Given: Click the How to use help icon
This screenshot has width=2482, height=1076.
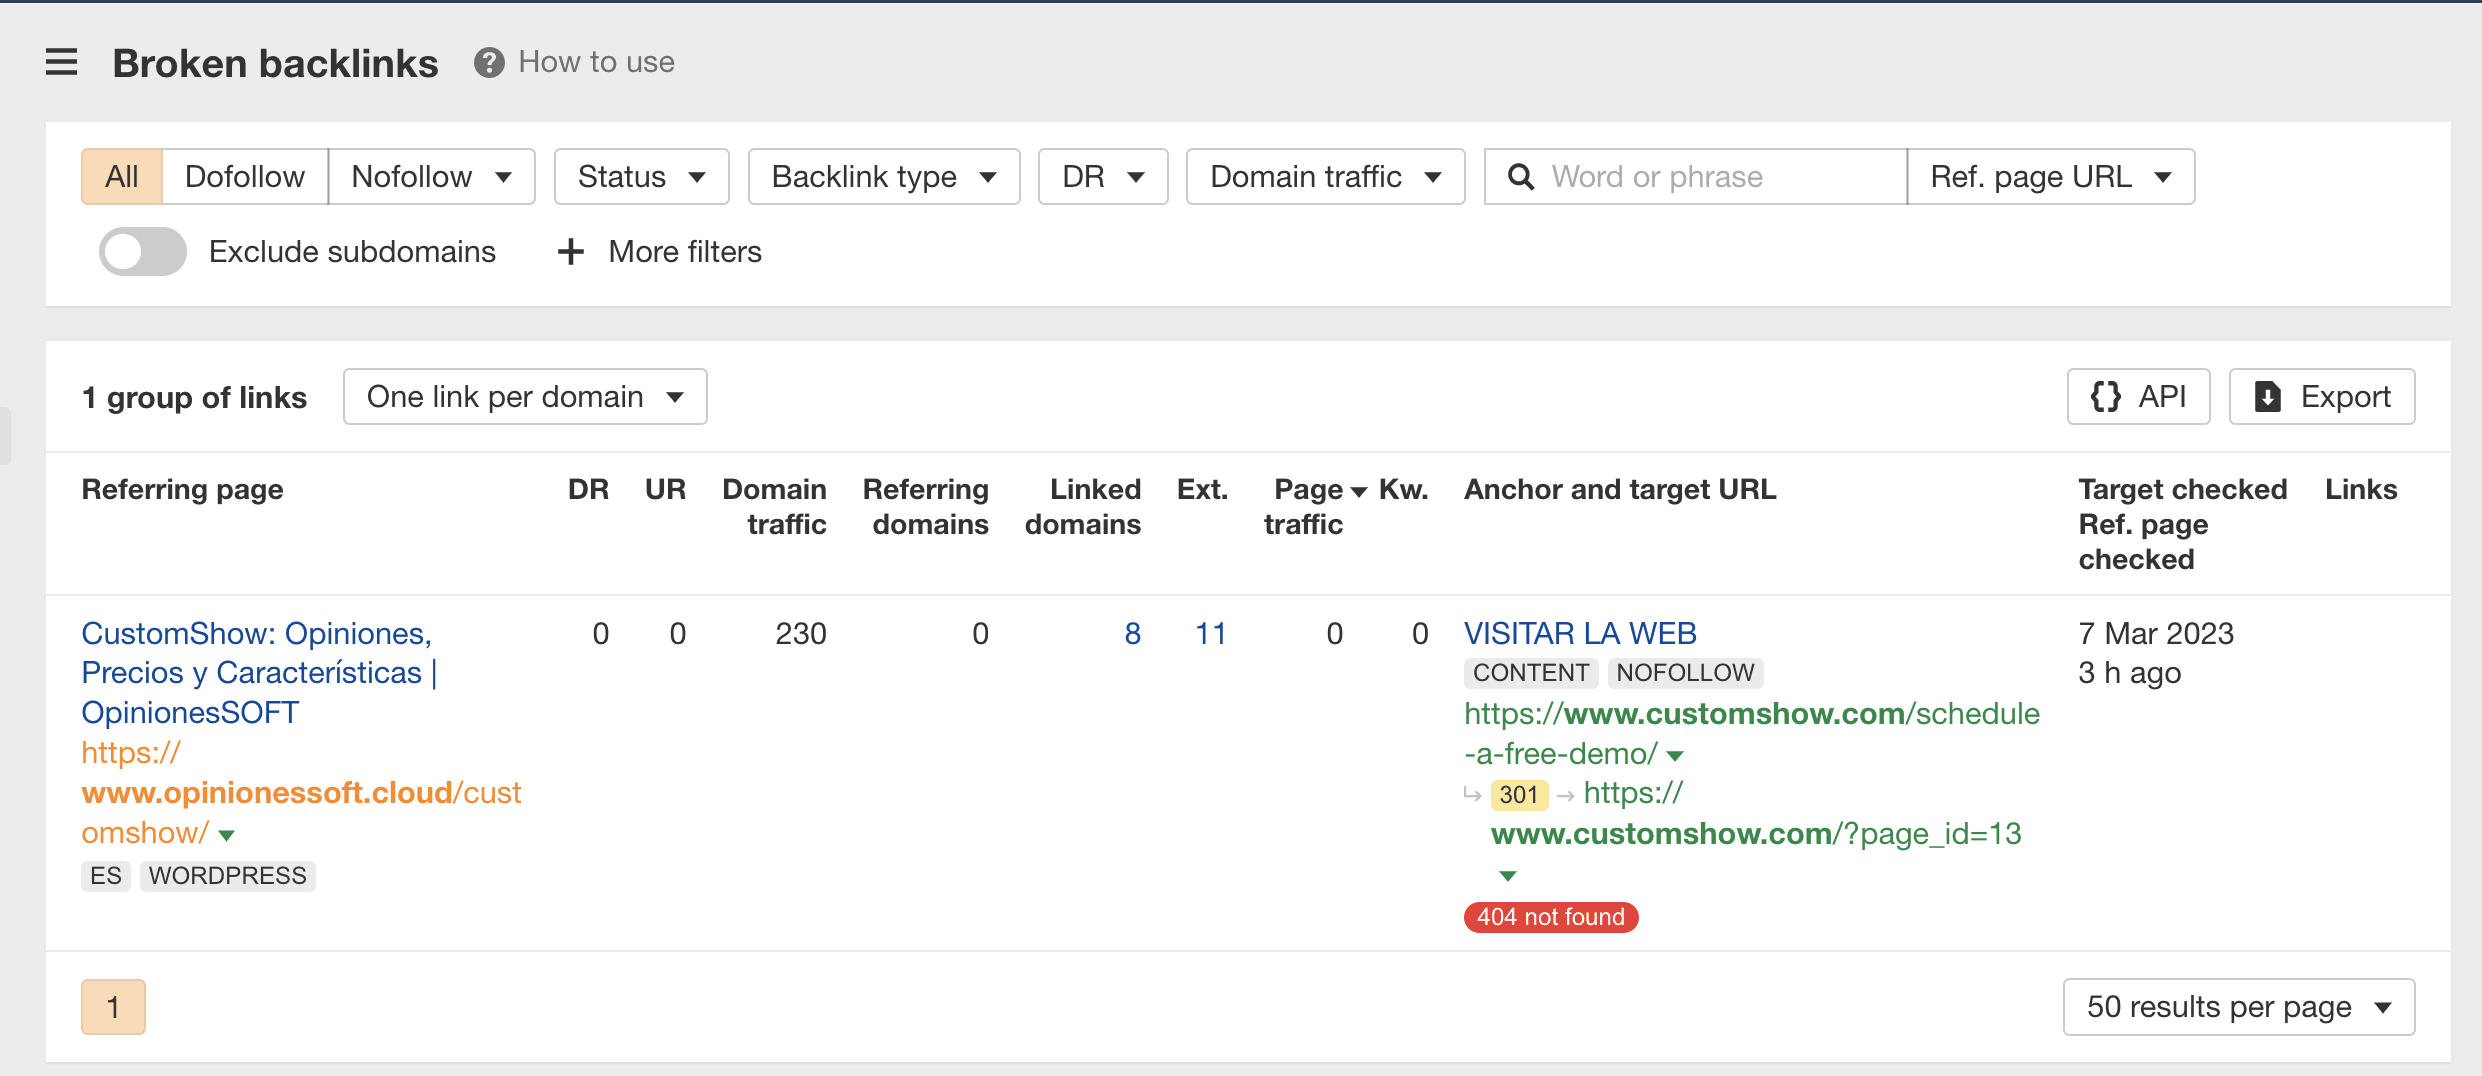Looking at the screenshot, I should click(489, 63).
